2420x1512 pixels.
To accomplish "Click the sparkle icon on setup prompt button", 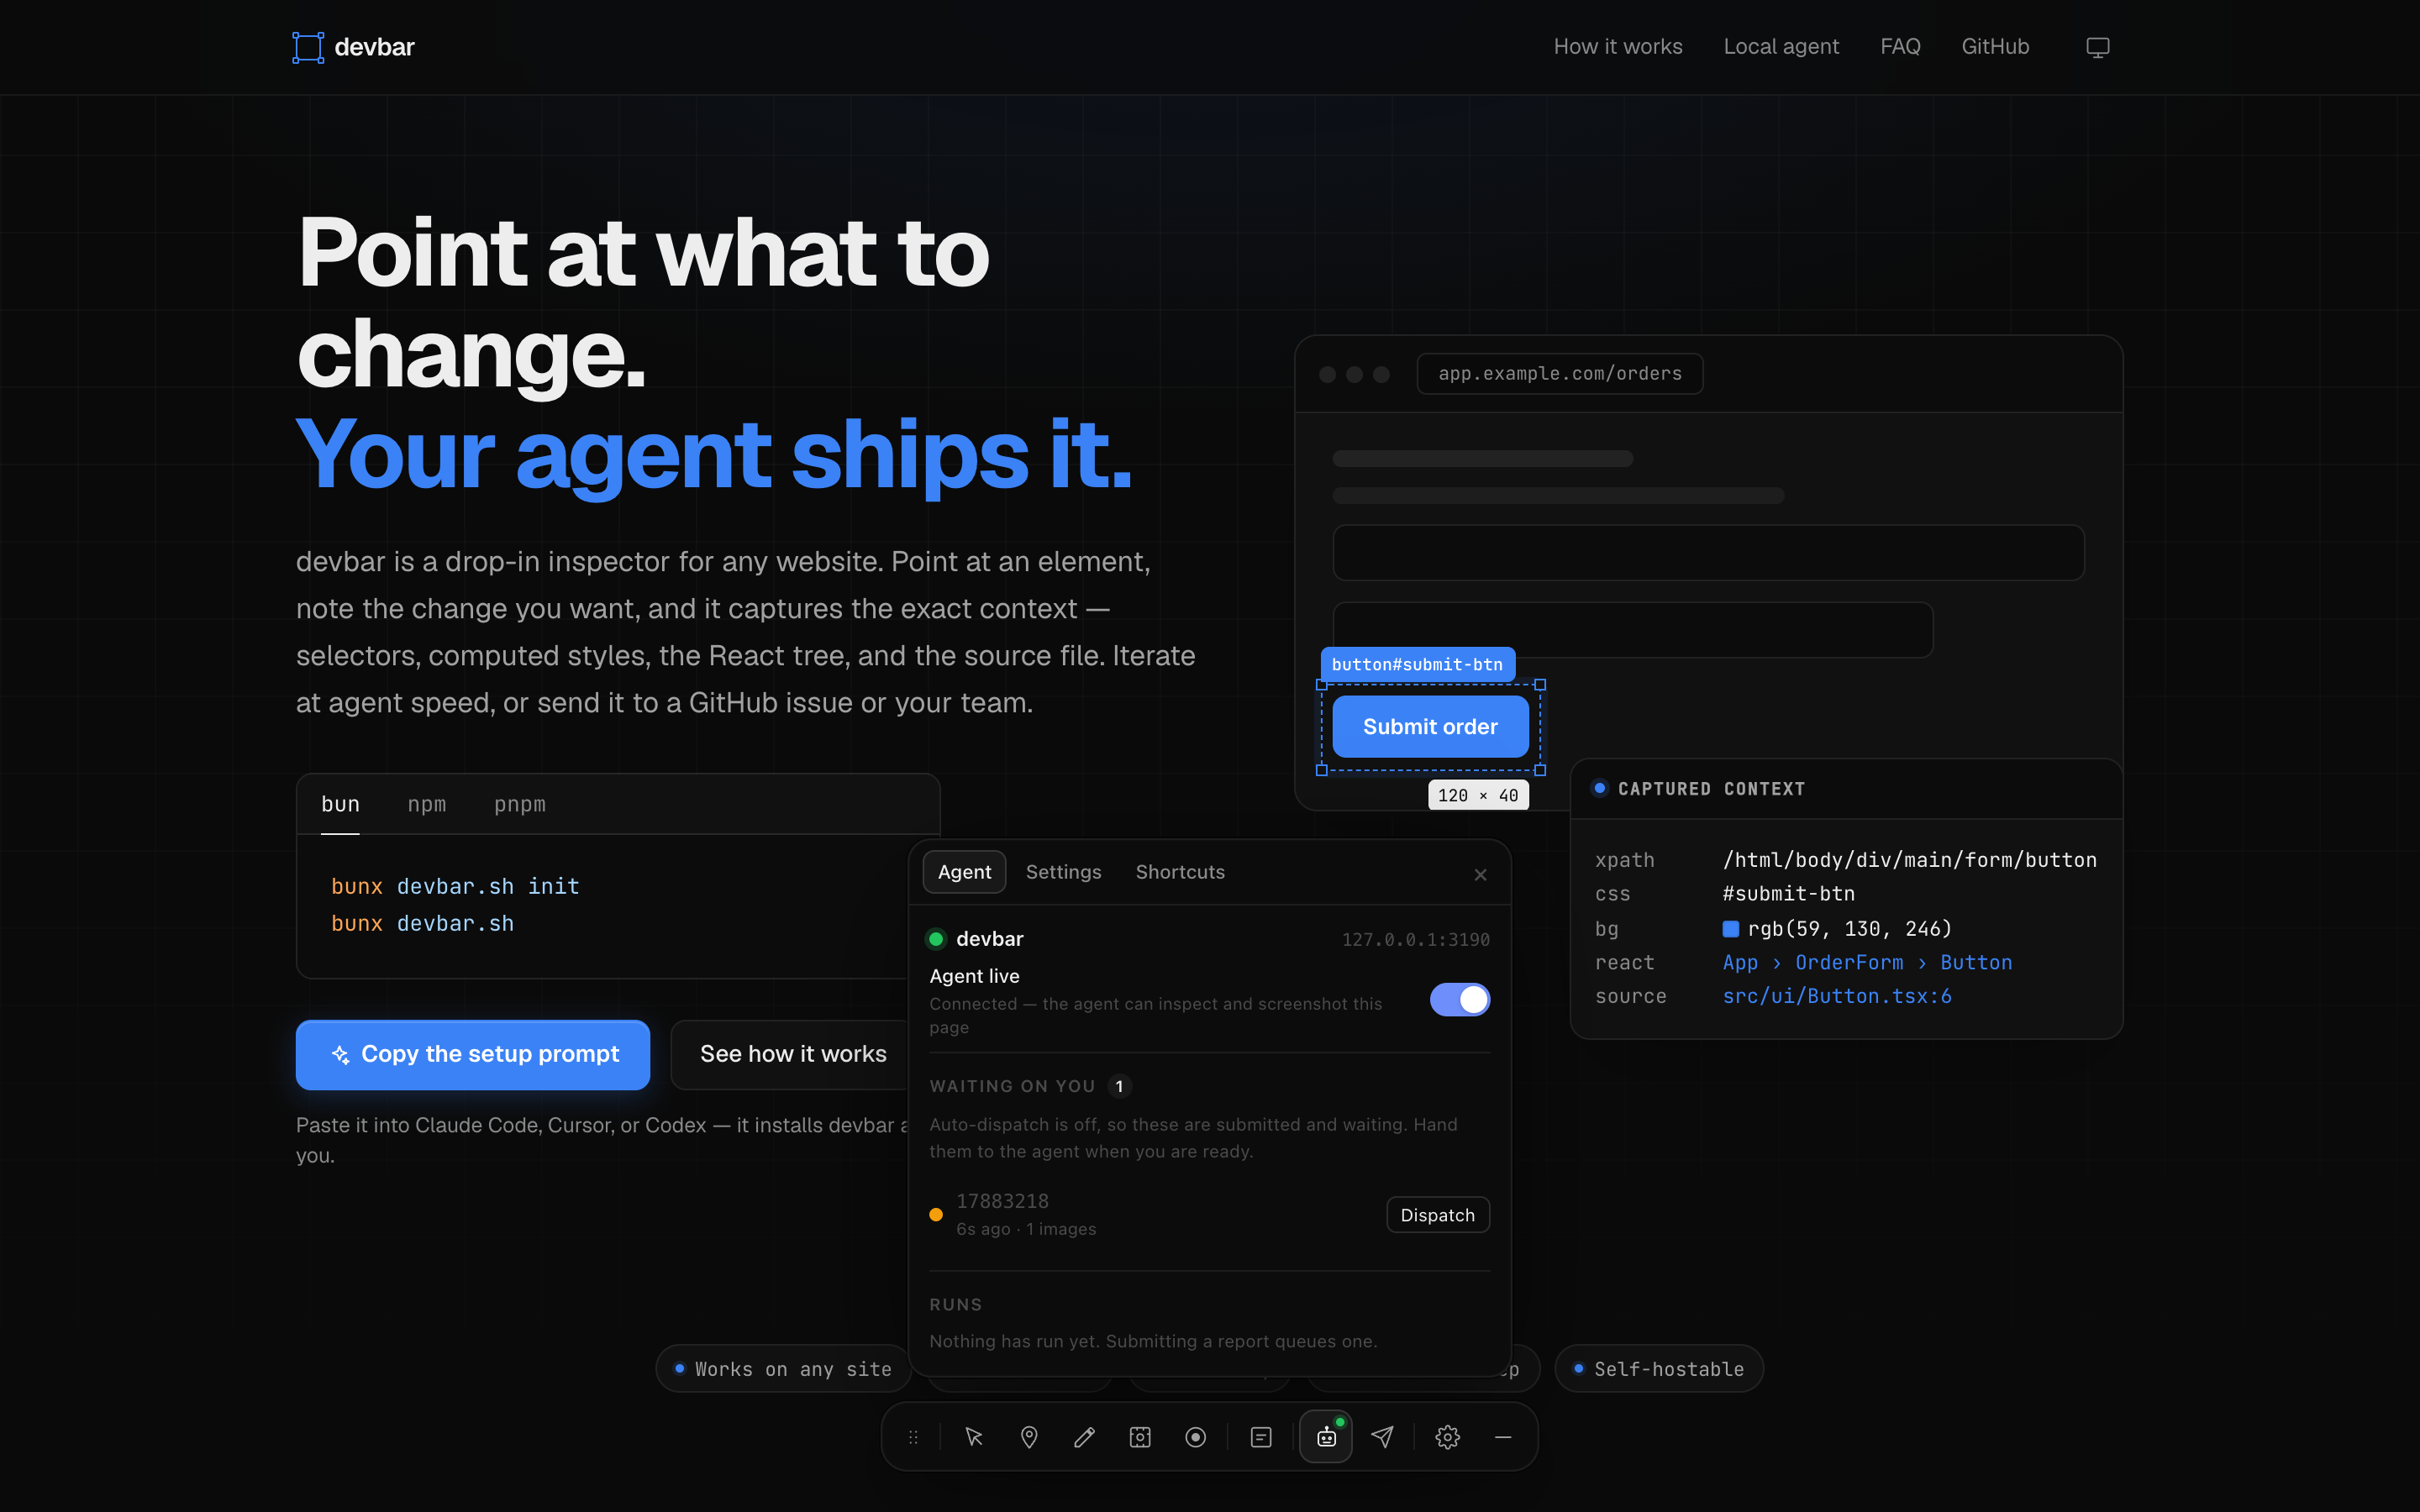I will point(340,1055).
